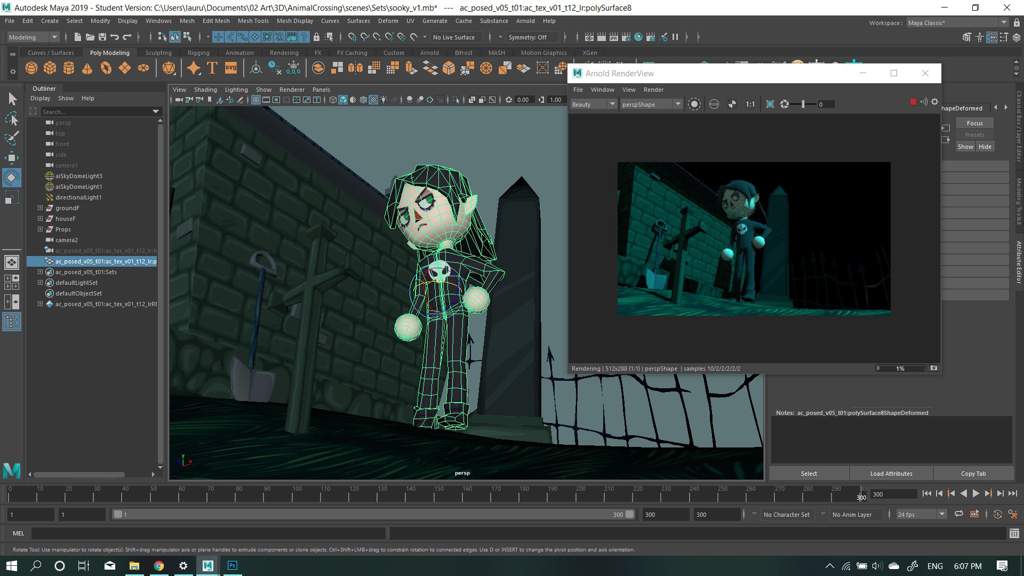Open Chrome from Windows taskbar
This screenshot has height=576, width=1024.
click(x=159, y=566)
